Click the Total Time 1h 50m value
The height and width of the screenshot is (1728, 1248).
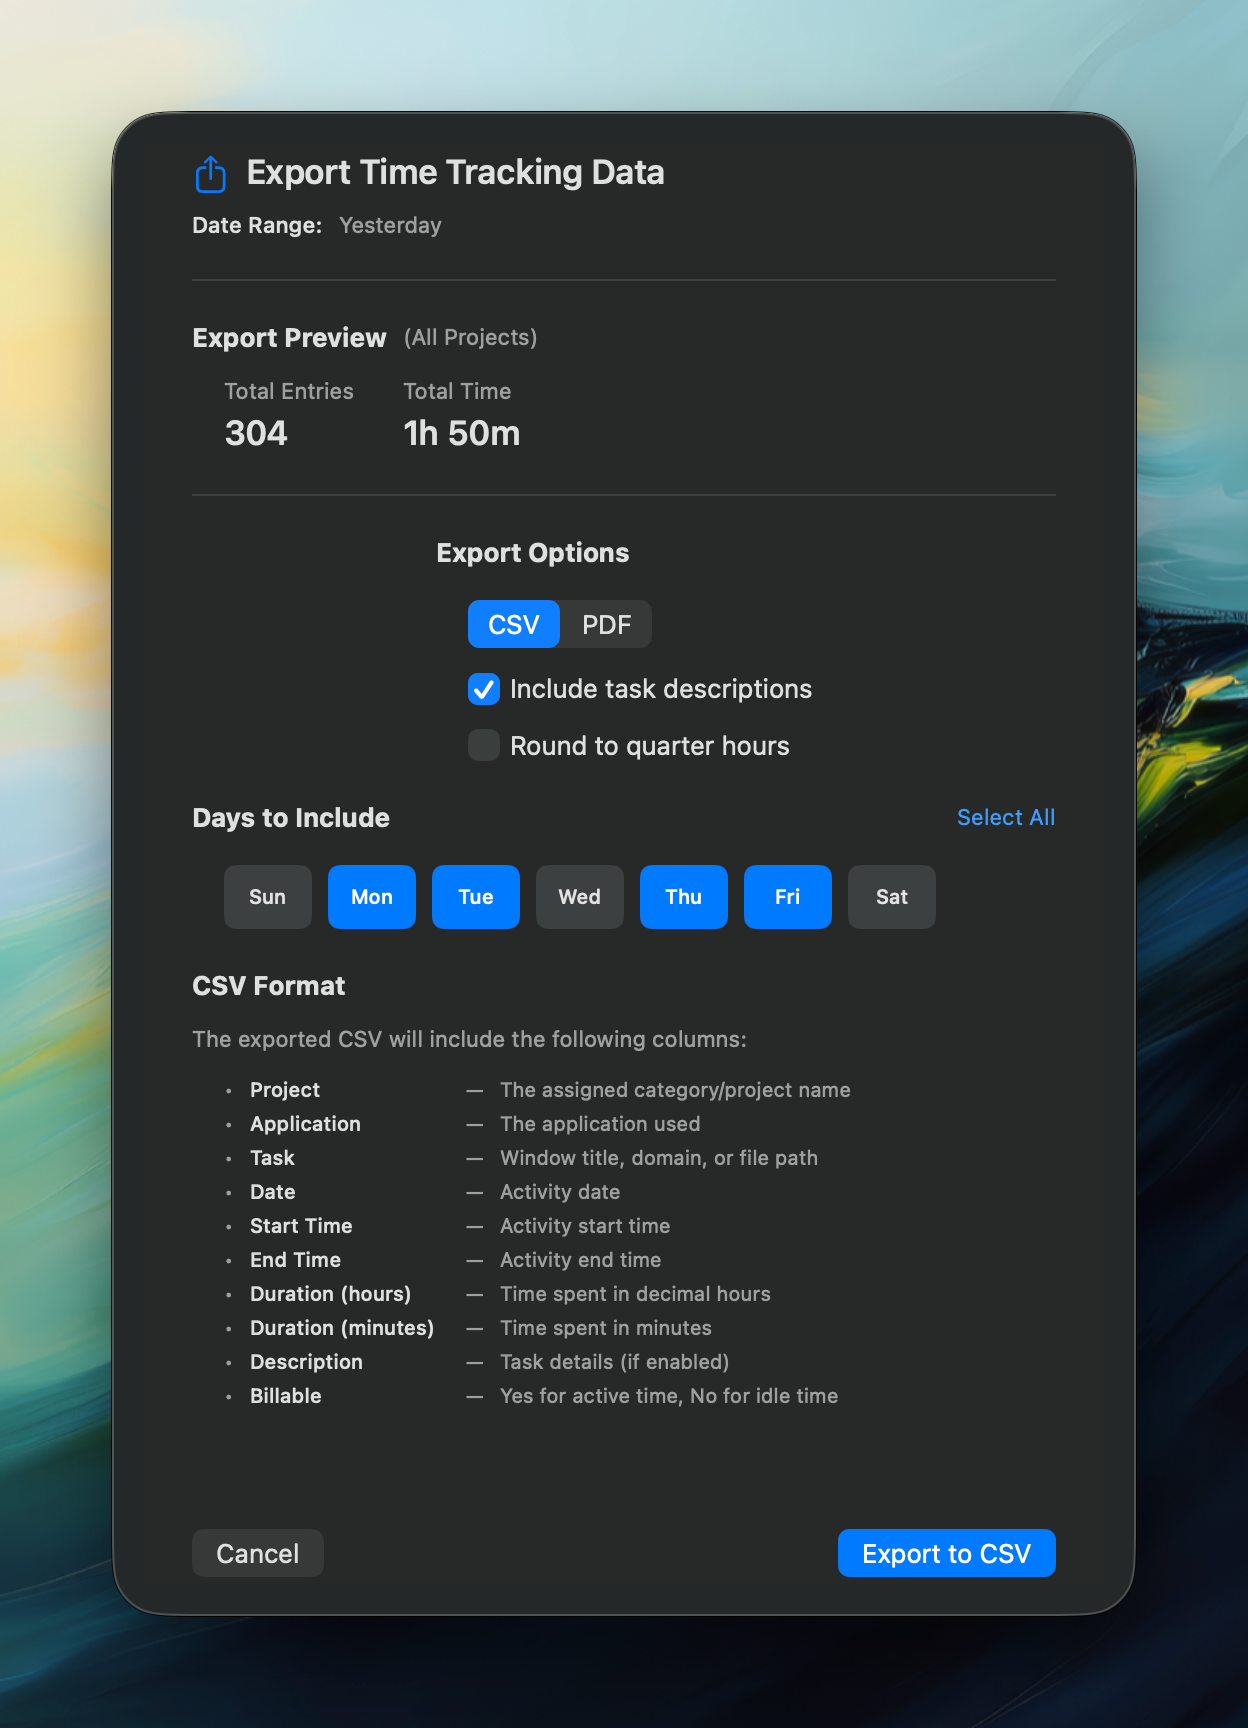462,433
